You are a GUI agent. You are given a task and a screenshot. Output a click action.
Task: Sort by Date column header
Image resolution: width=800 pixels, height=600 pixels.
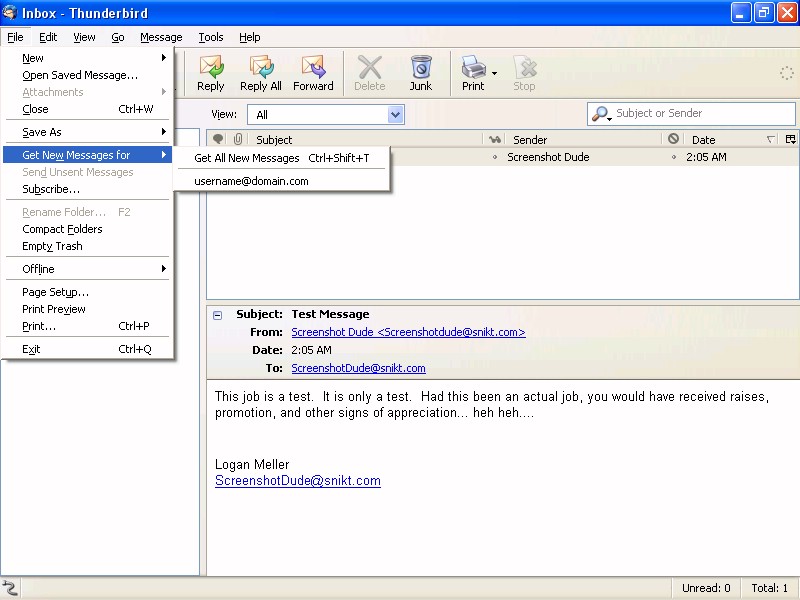[733, 139]
